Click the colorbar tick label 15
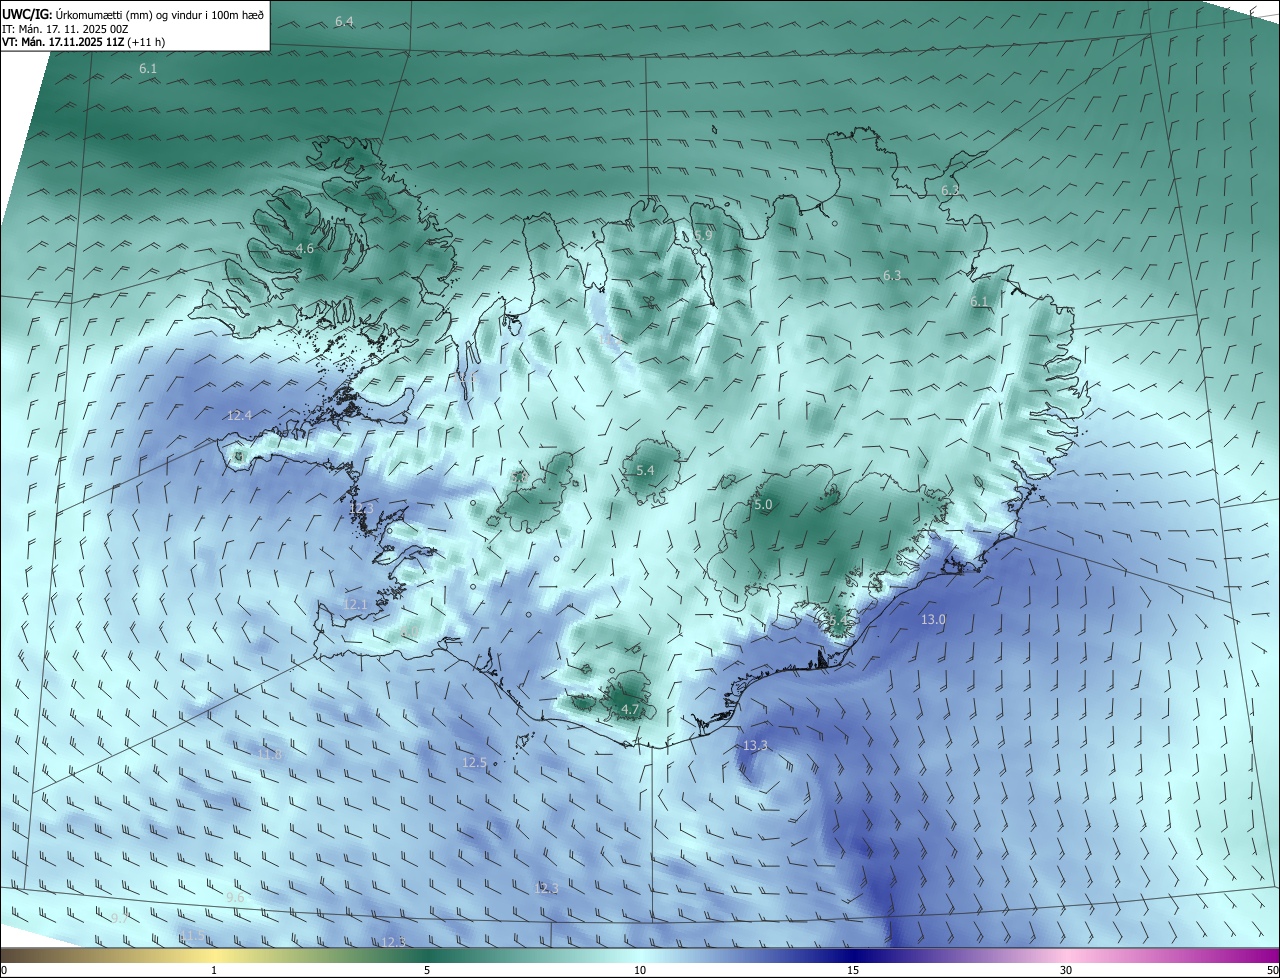 pos(853,970)
